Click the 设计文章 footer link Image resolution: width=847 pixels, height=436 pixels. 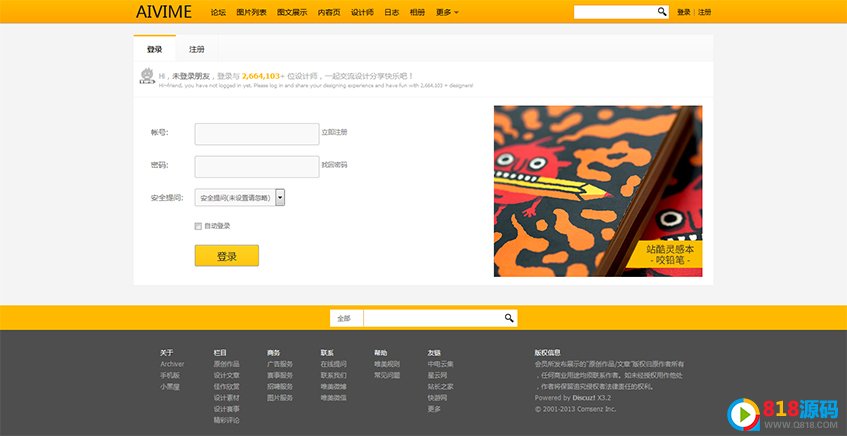click(x=226, y=375)
